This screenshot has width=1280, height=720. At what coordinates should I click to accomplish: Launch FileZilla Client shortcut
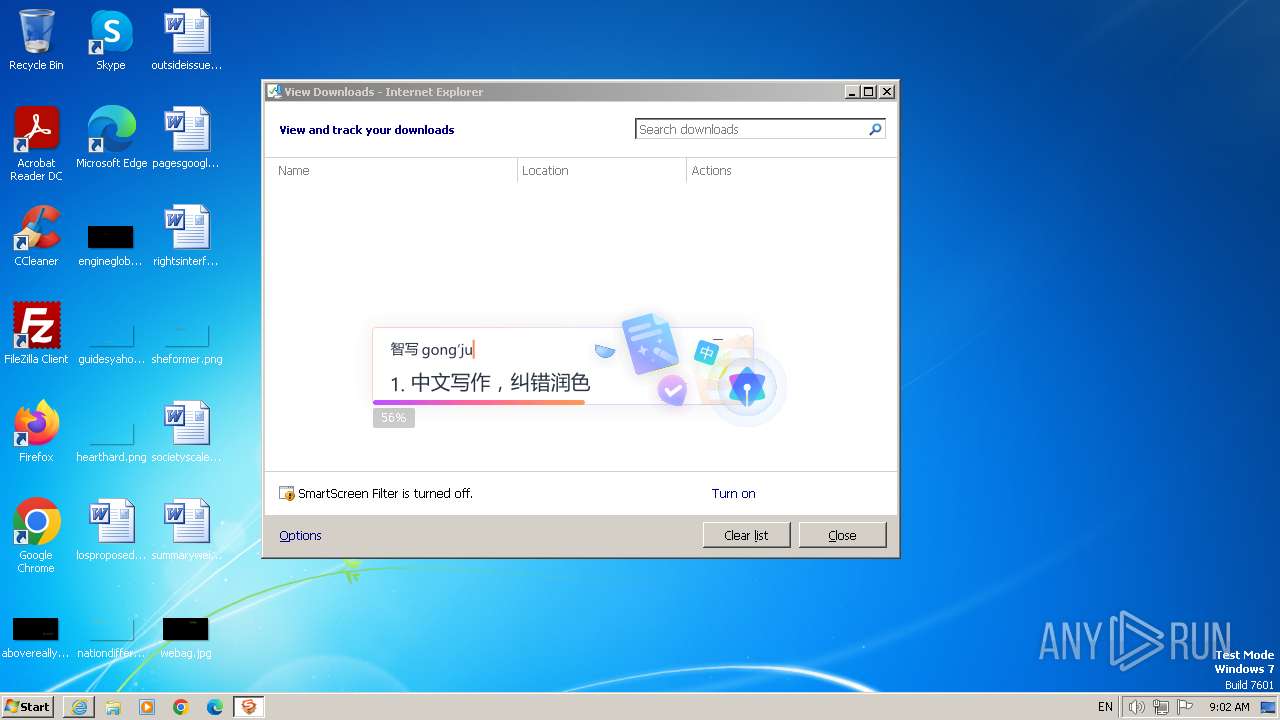(36, 333)
